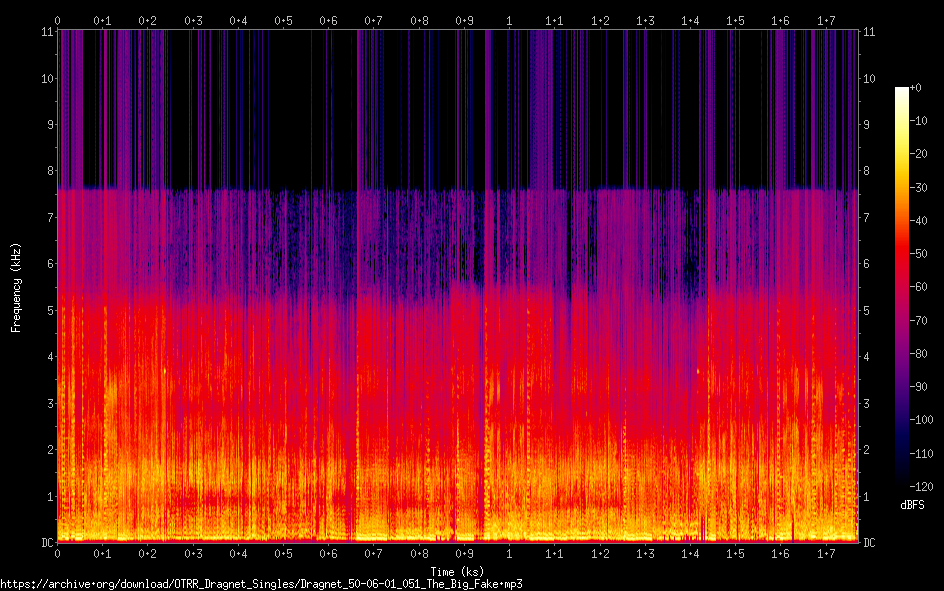Click the "Time (ks)" axis label
The width and height of the screenshot is (944, 591).
(x=457, y=571)
